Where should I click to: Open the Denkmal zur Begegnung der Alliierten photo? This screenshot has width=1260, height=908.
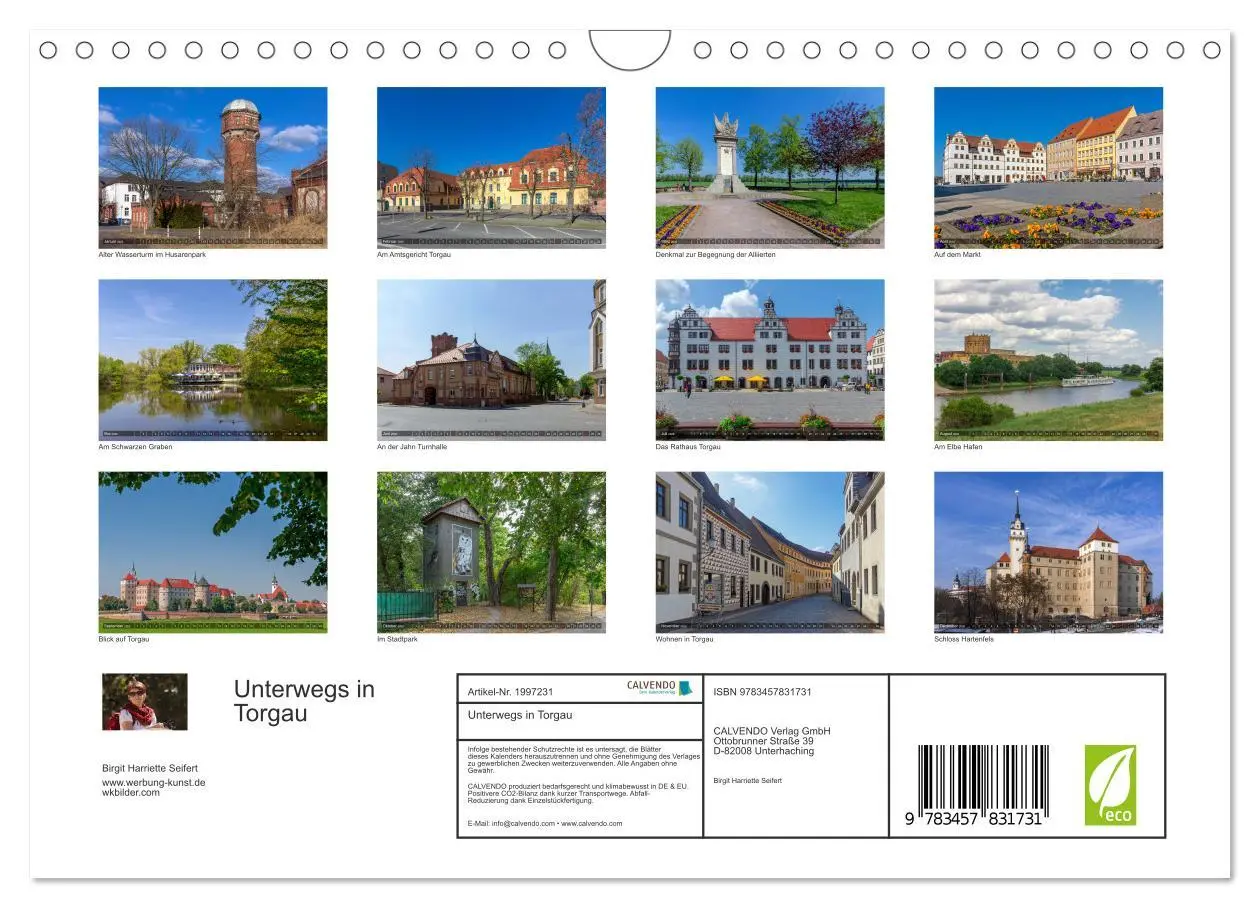[x=770, y=168]
